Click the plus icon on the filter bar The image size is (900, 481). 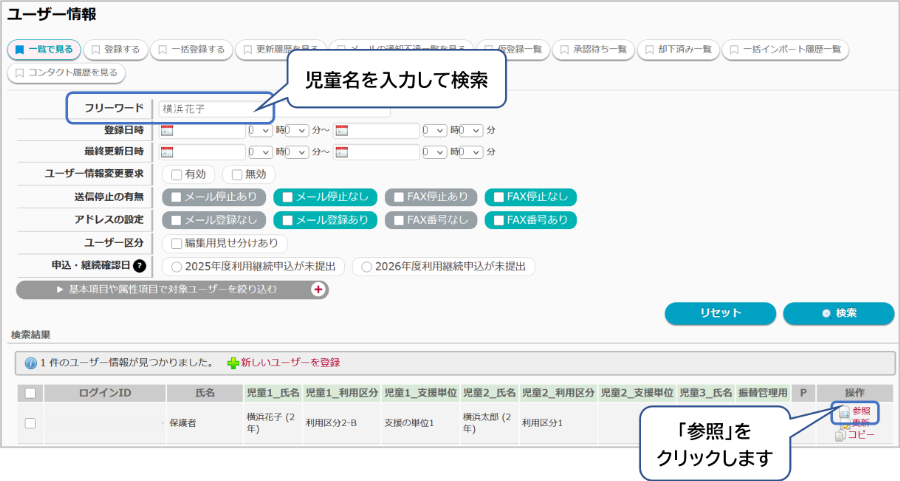(x=318, y=289)
